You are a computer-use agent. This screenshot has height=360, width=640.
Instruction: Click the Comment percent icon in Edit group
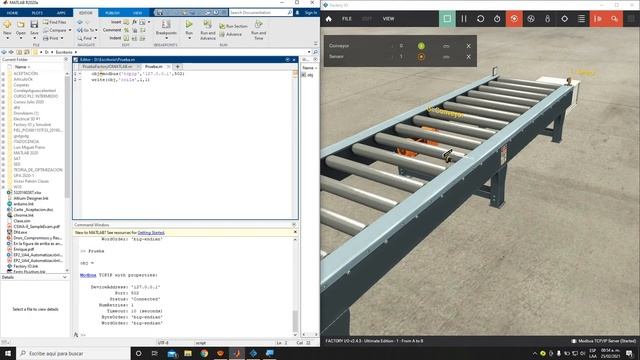coord(127,30)
